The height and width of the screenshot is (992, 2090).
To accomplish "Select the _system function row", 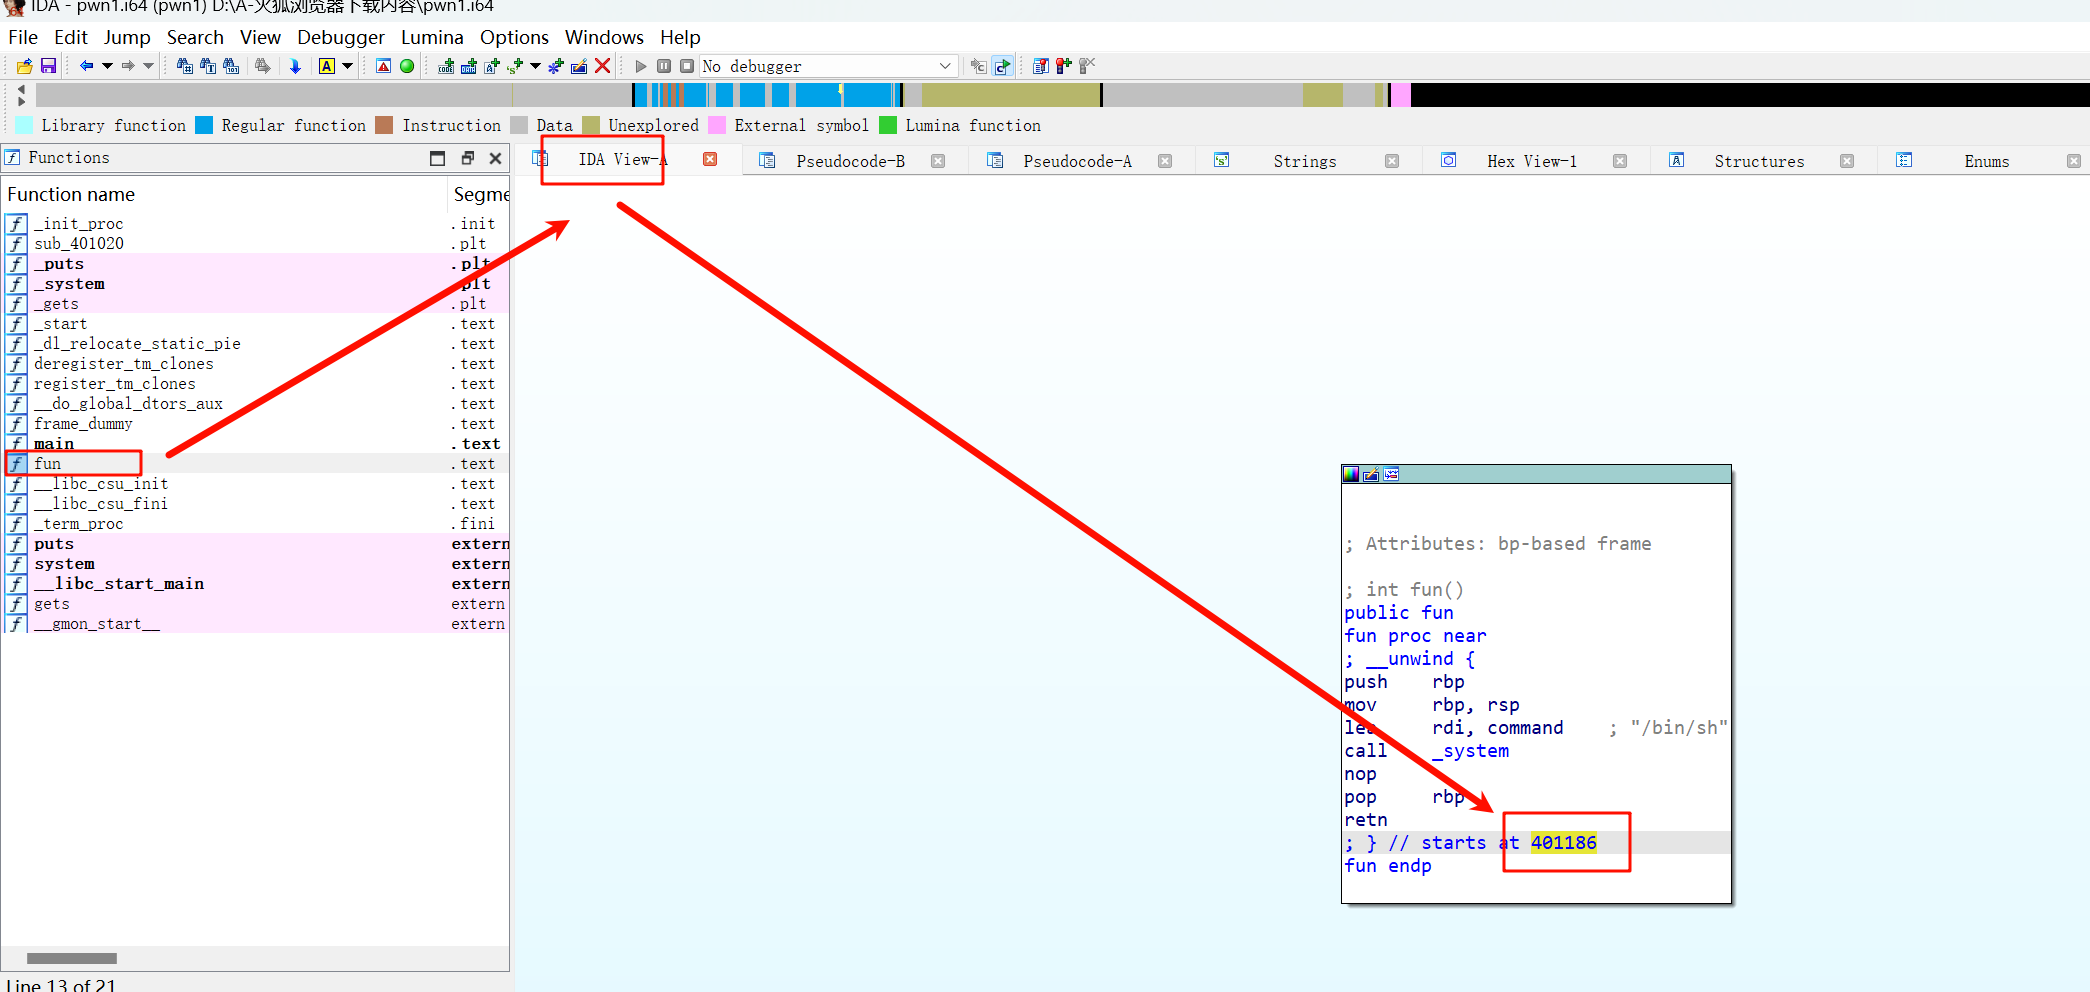I will pos(256,284).
